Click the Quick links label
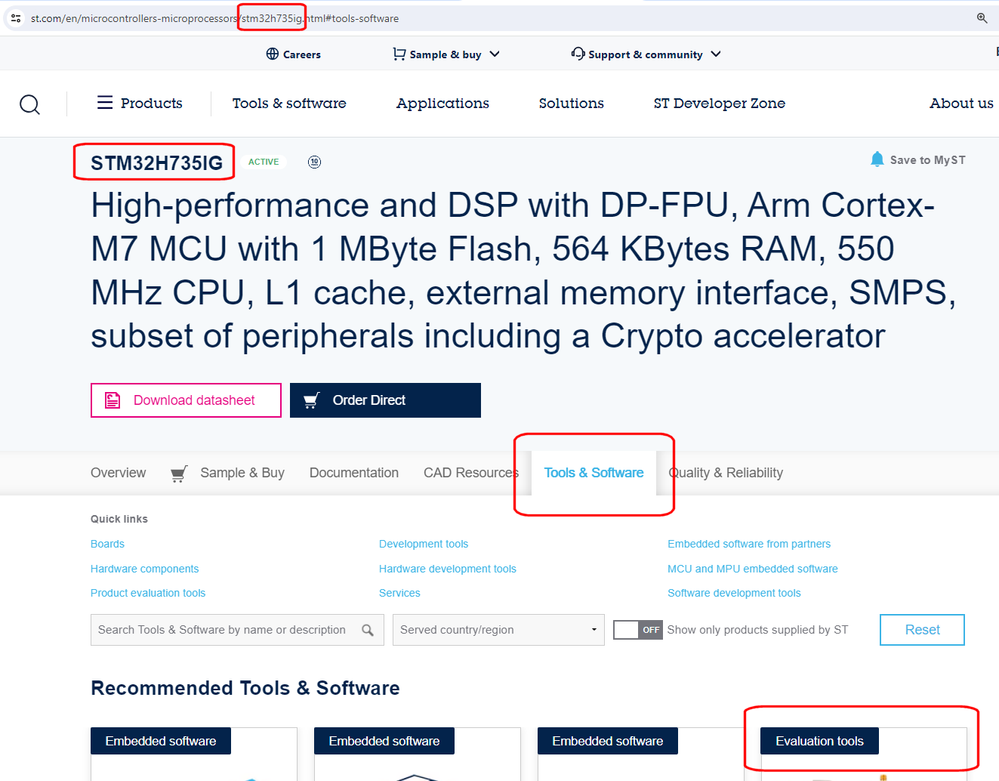This screenshot has width=999, height=781. (x=119, y=519)
